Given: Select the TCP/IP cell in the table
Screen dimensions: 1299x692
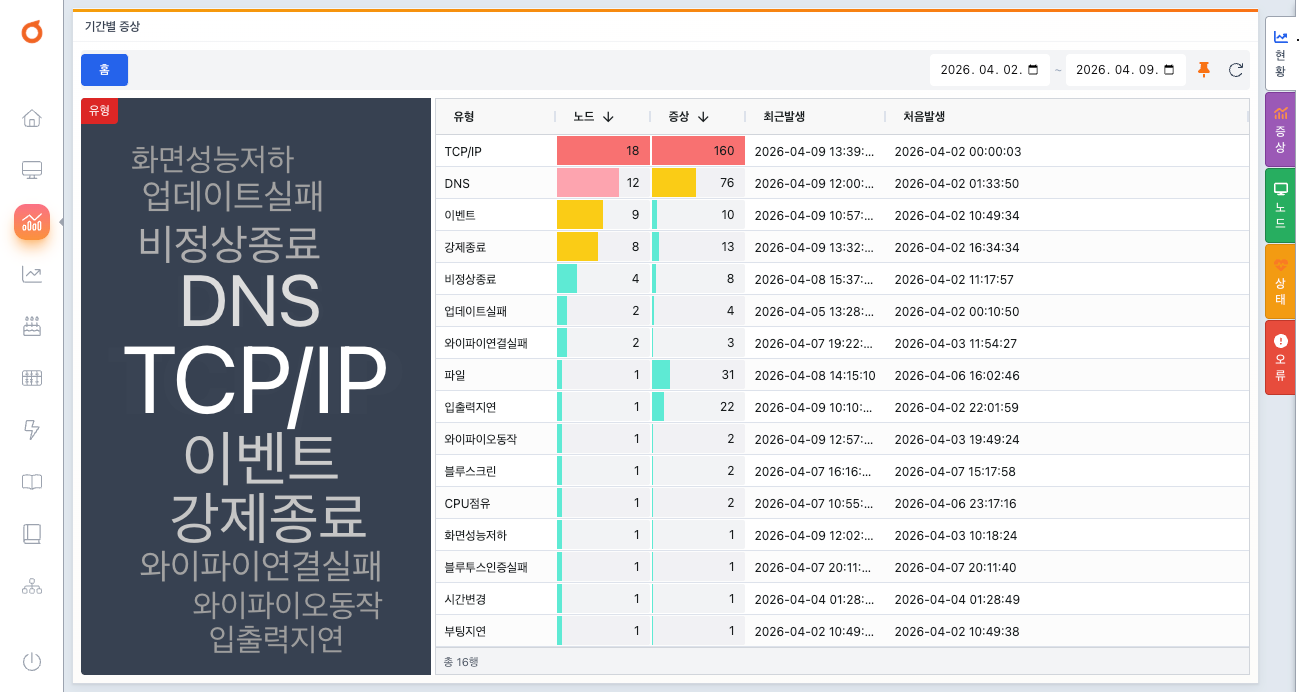Looking at the screenshot, I should (x=496, y=151).
